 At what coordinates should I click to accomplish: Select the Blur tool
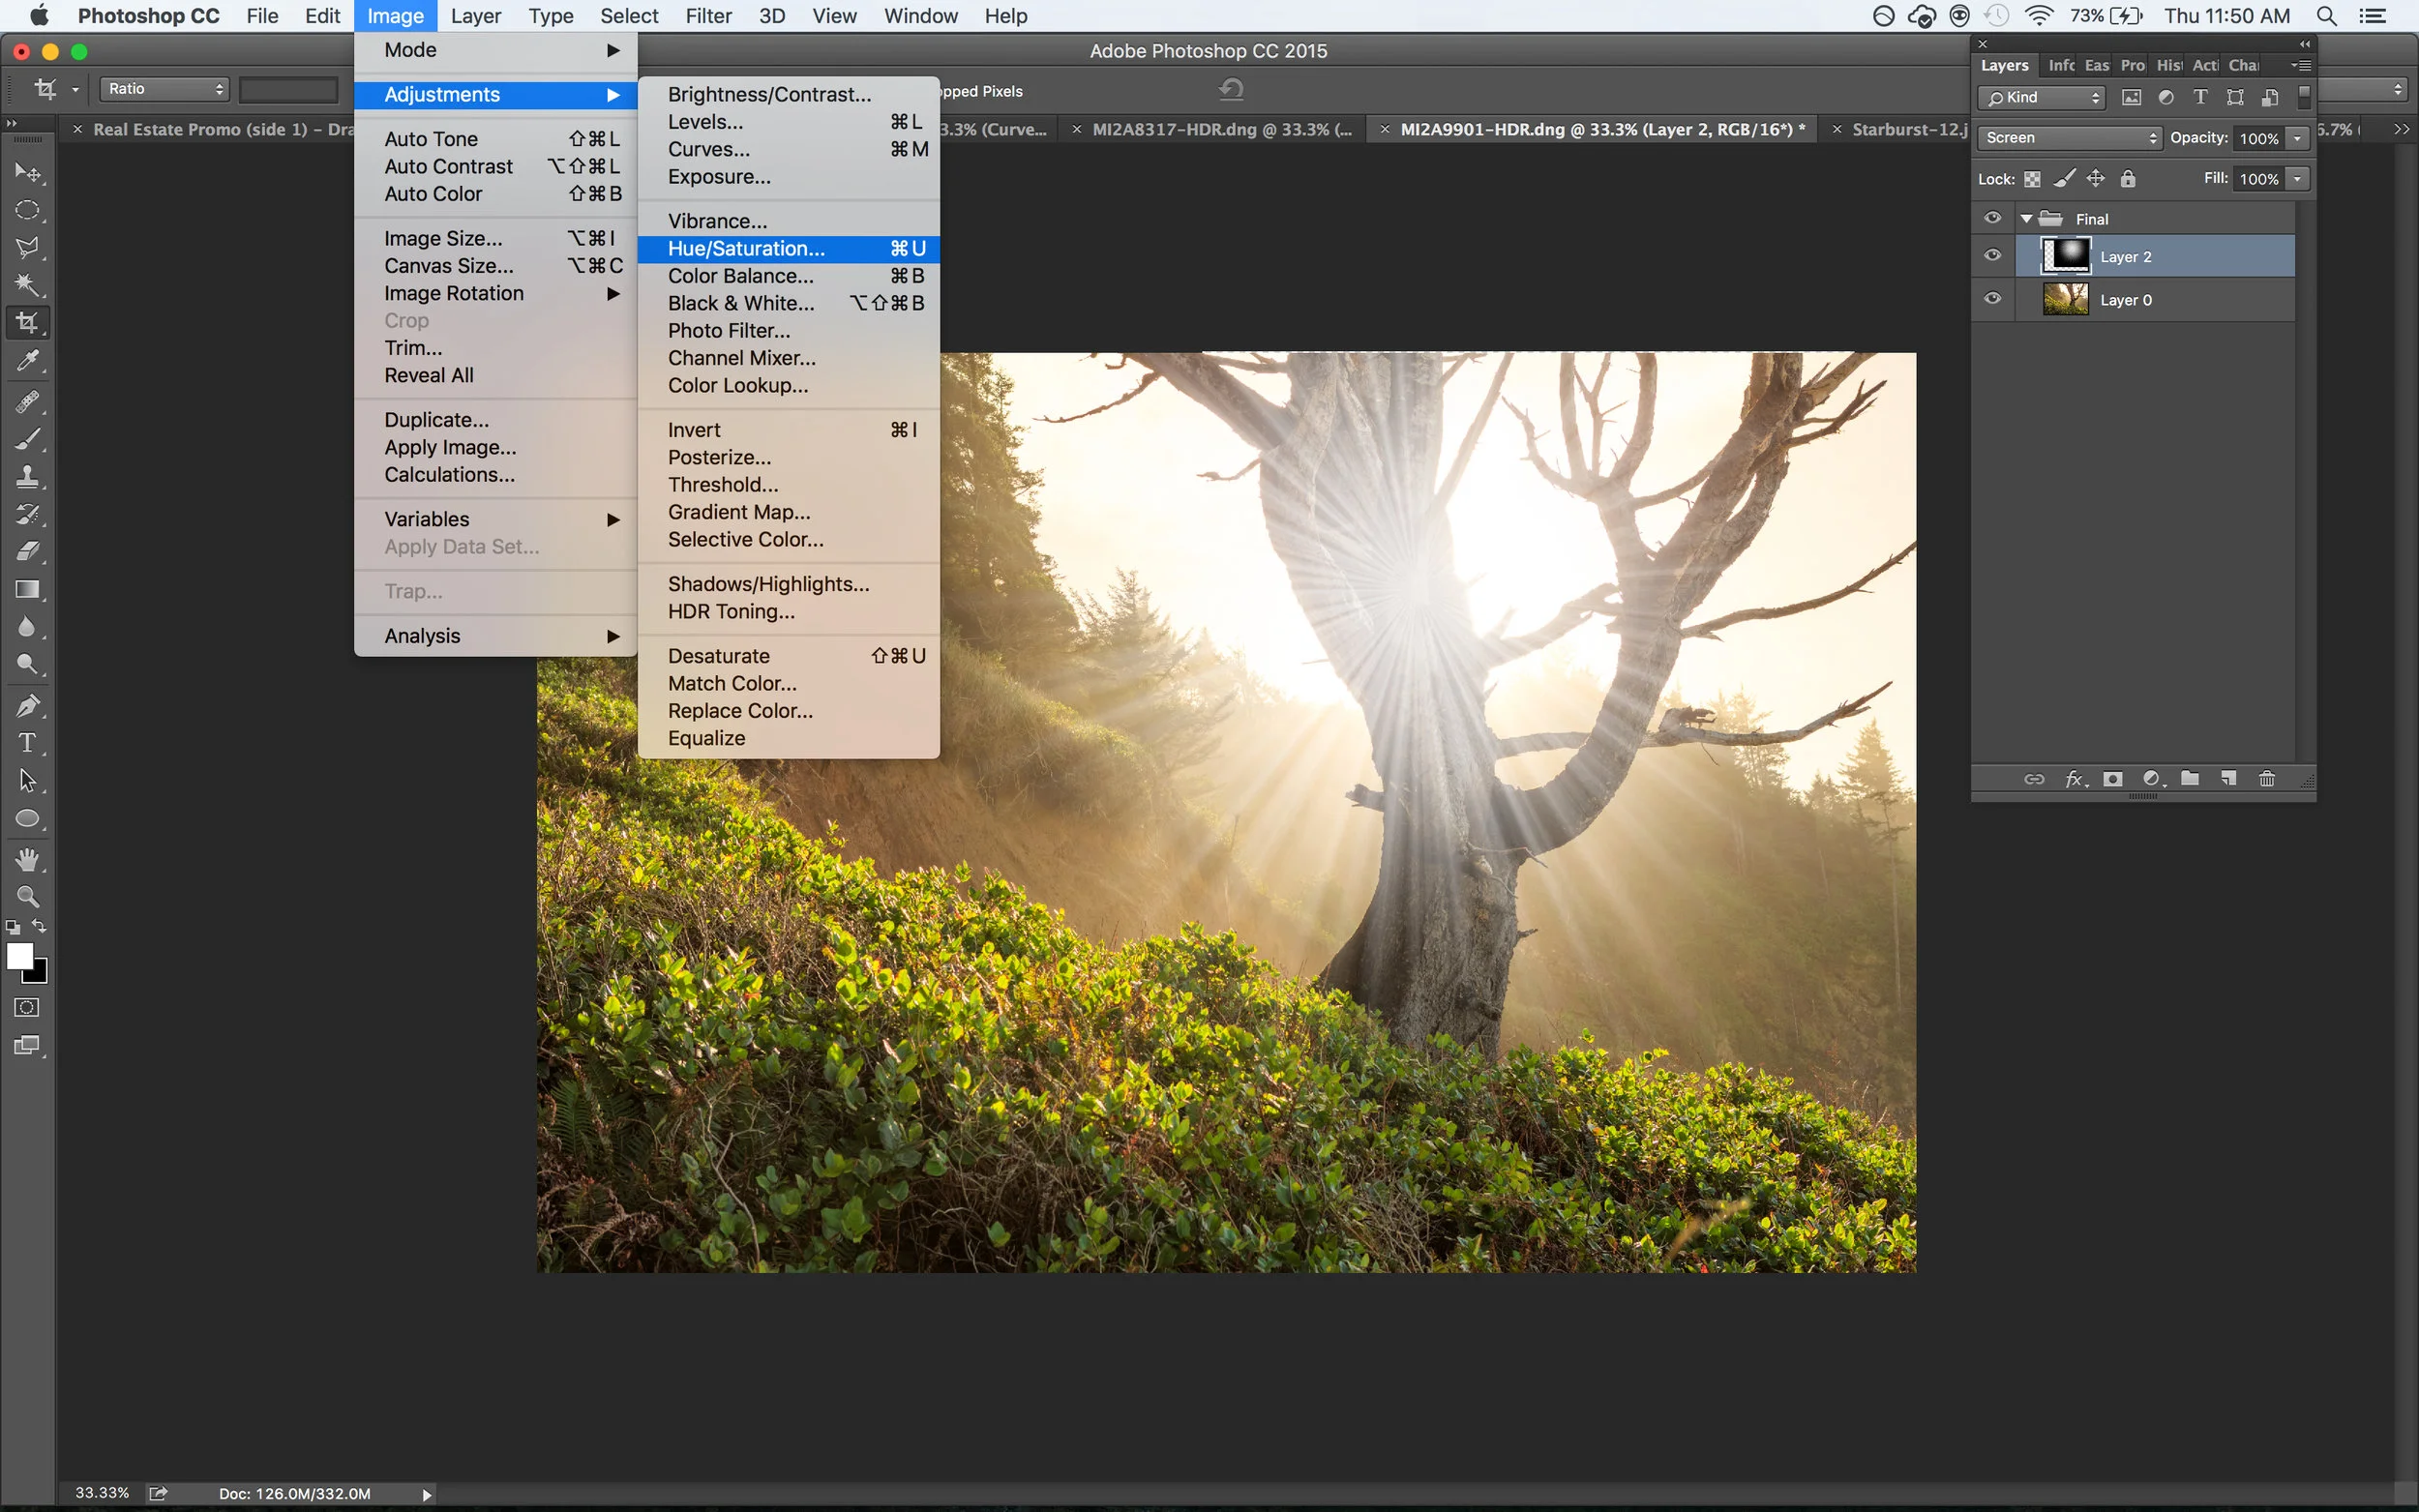pos(27,627)
